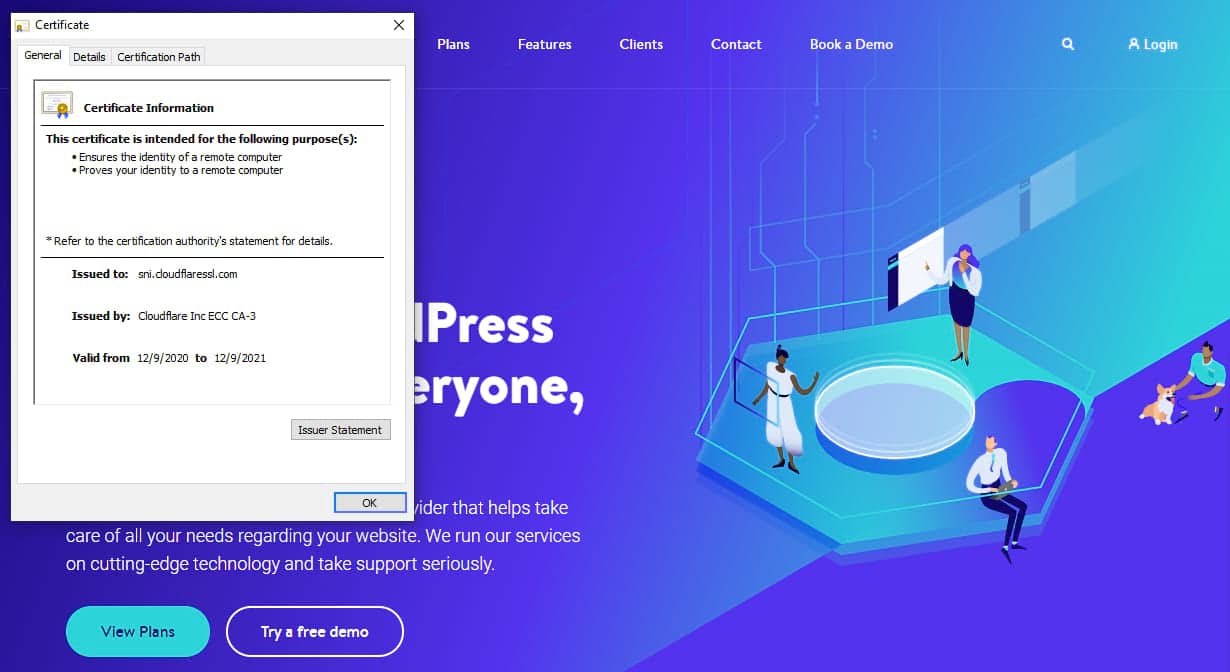The width and height of the screenshot is (1230, 672).
Task: Confirm the certificate dialog with OK
Action: (369, 502)
